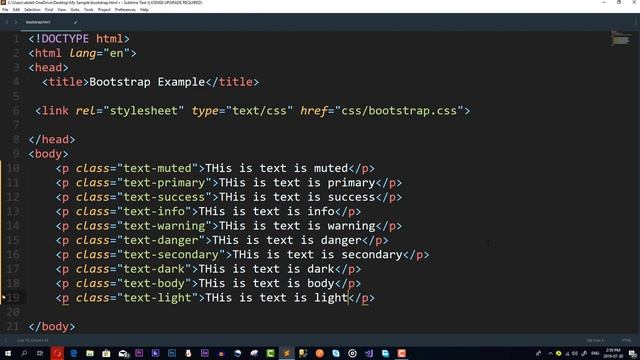Viewport: 640px width, 360px height.
Task: Open Visual Studio from the taskbar
Action: tap(369, 353)
